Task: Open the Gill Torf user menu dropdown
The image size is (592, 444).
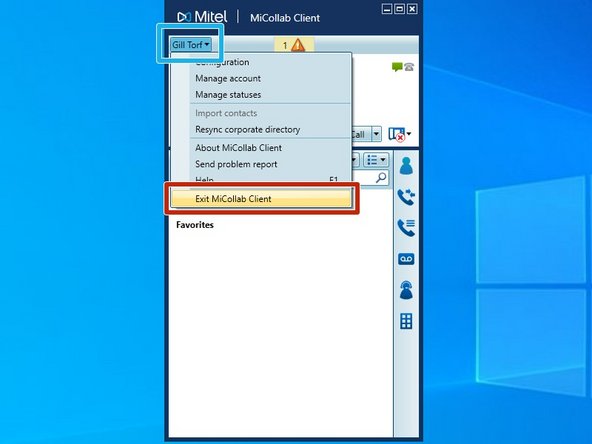Action: [191, 45]
